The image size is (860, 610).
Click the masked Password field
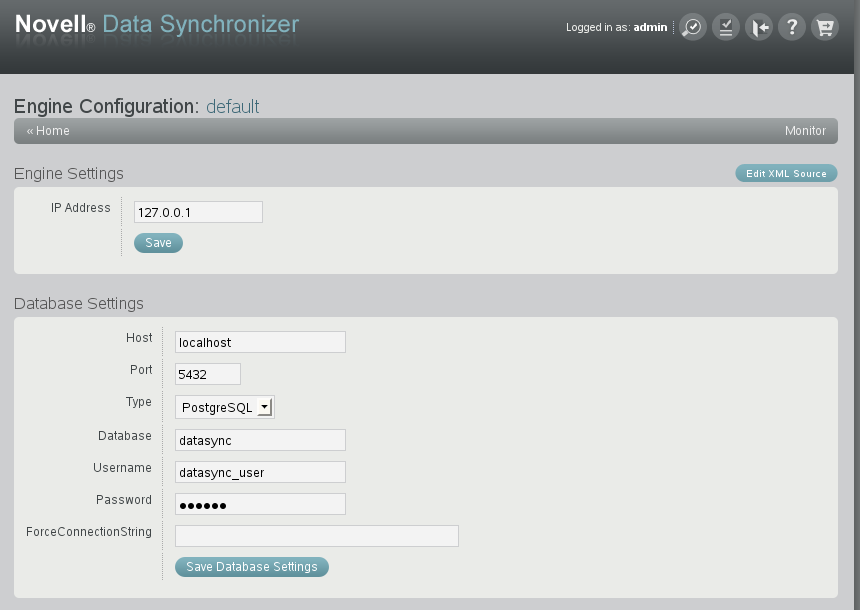(260, 503)
